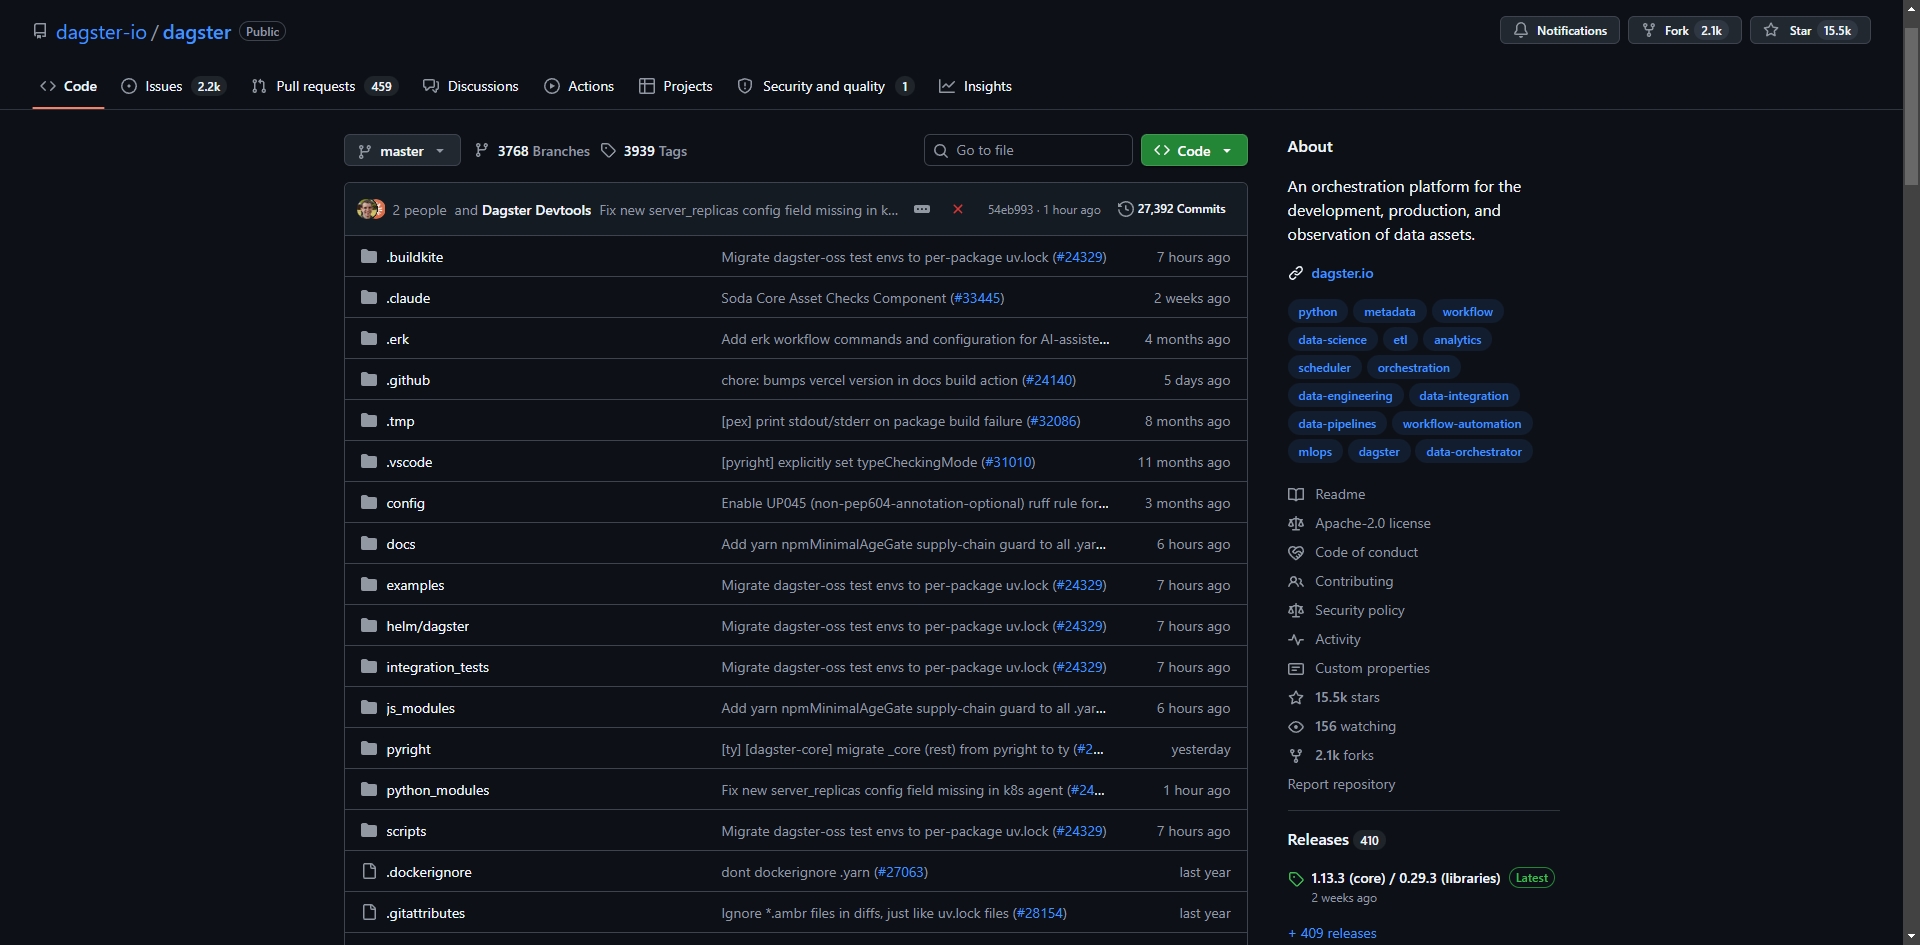Click the .buildkite folder icon
The width and height of the screenshot is (1920, 945).
click(x=369, y=257)
